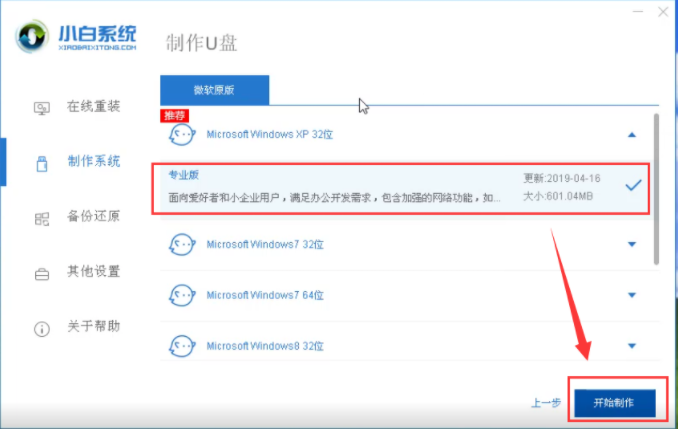Click the 大小:601.04MB size text
Image resolution: width=678 pixels, height=429 pixels.
[558, 196]
